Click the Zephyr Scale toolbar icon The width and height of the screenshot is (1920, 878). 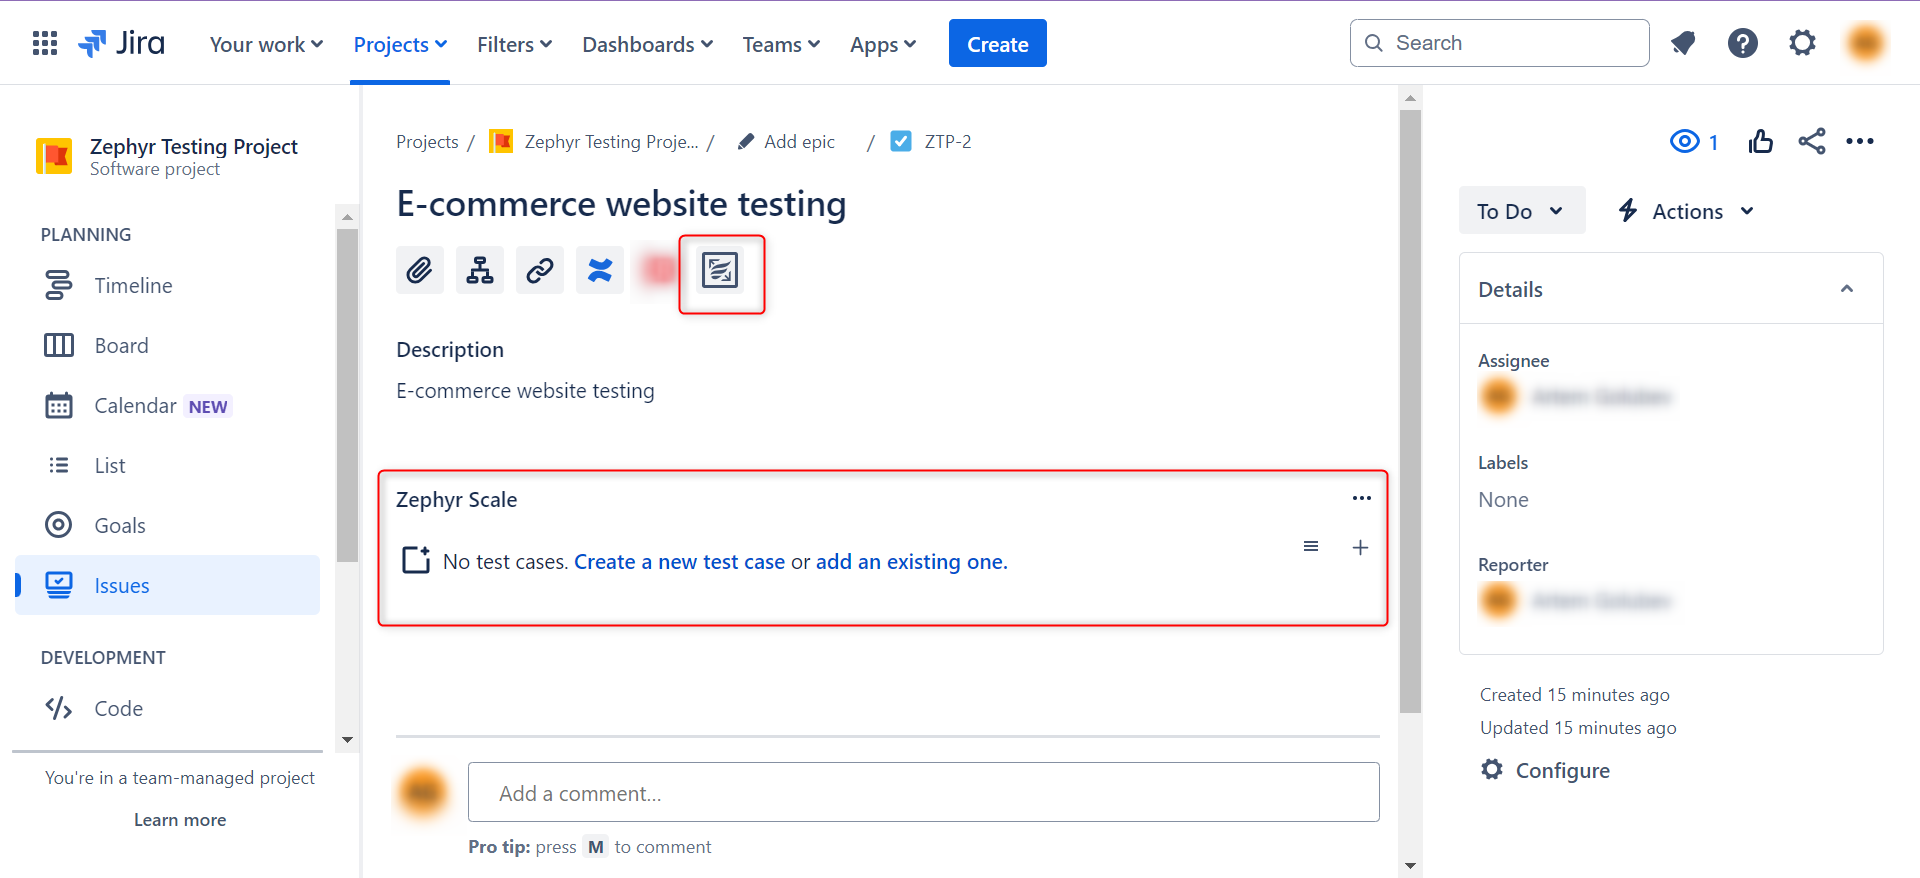pos(720,270)
